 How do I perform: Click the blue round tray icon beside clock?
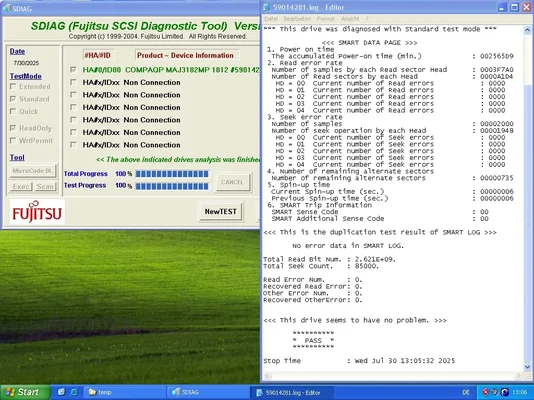tap(505, 392)
